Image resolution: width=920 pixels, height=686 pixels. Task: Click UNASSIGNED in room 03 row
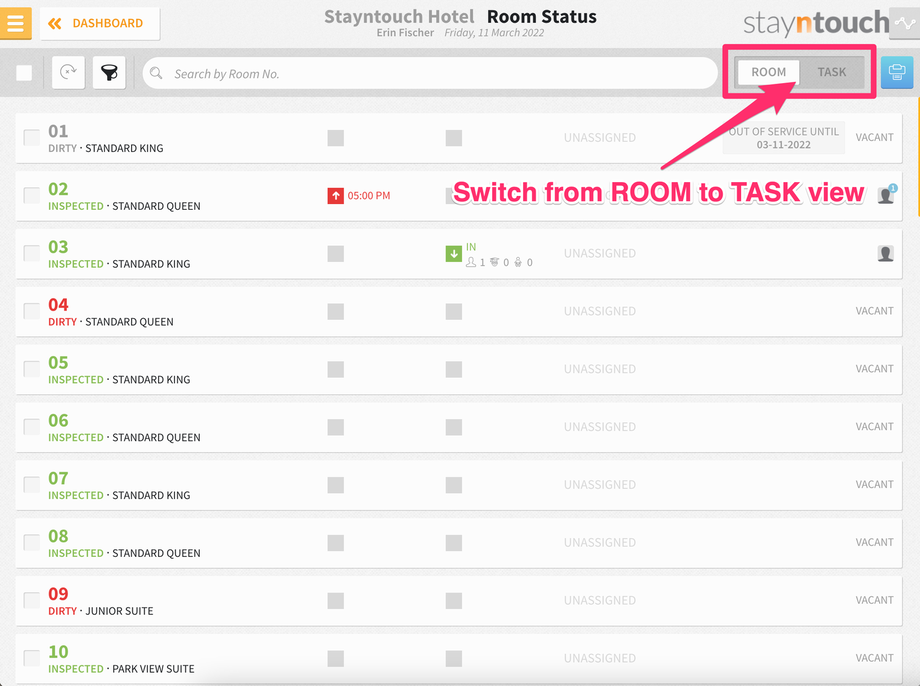pyautogui.click(x=600, y=253)
